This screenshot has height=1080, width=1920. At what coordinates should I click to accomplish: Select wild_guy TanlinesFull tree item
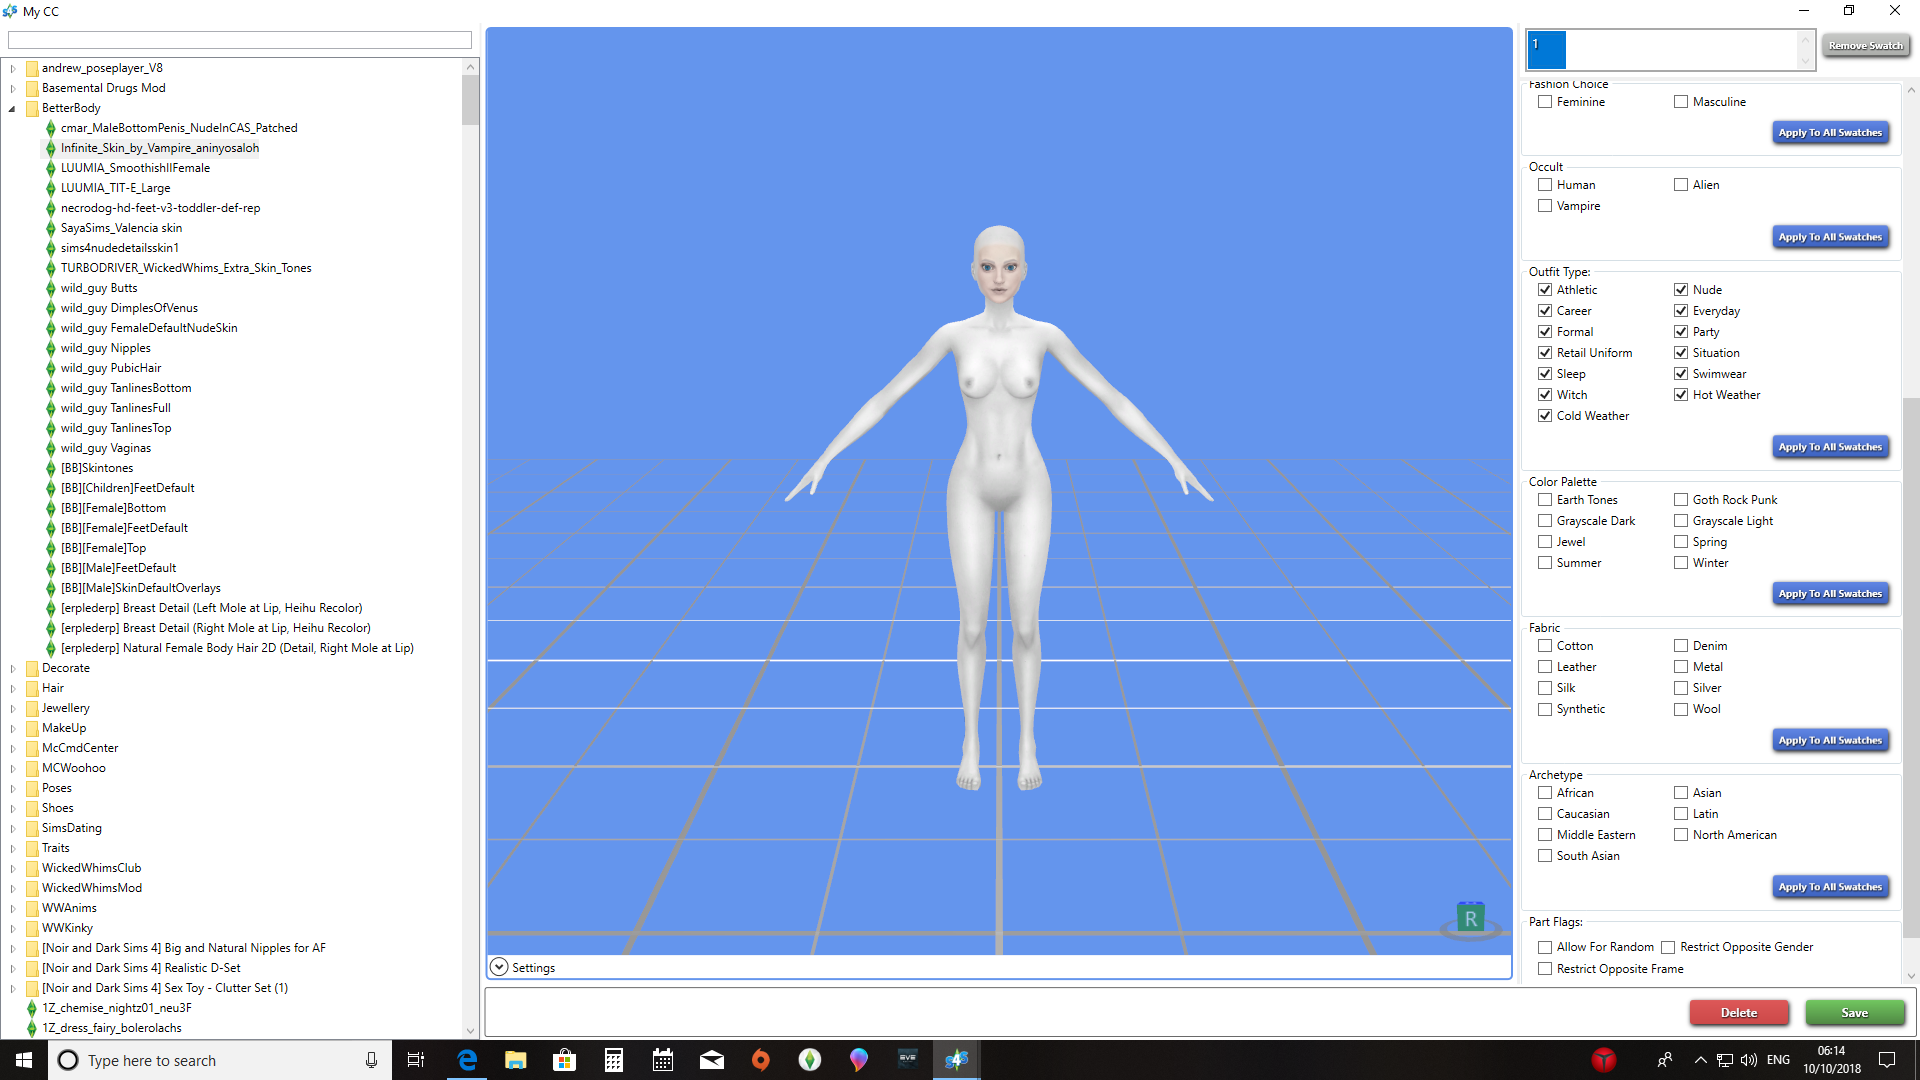click(115, 408)
